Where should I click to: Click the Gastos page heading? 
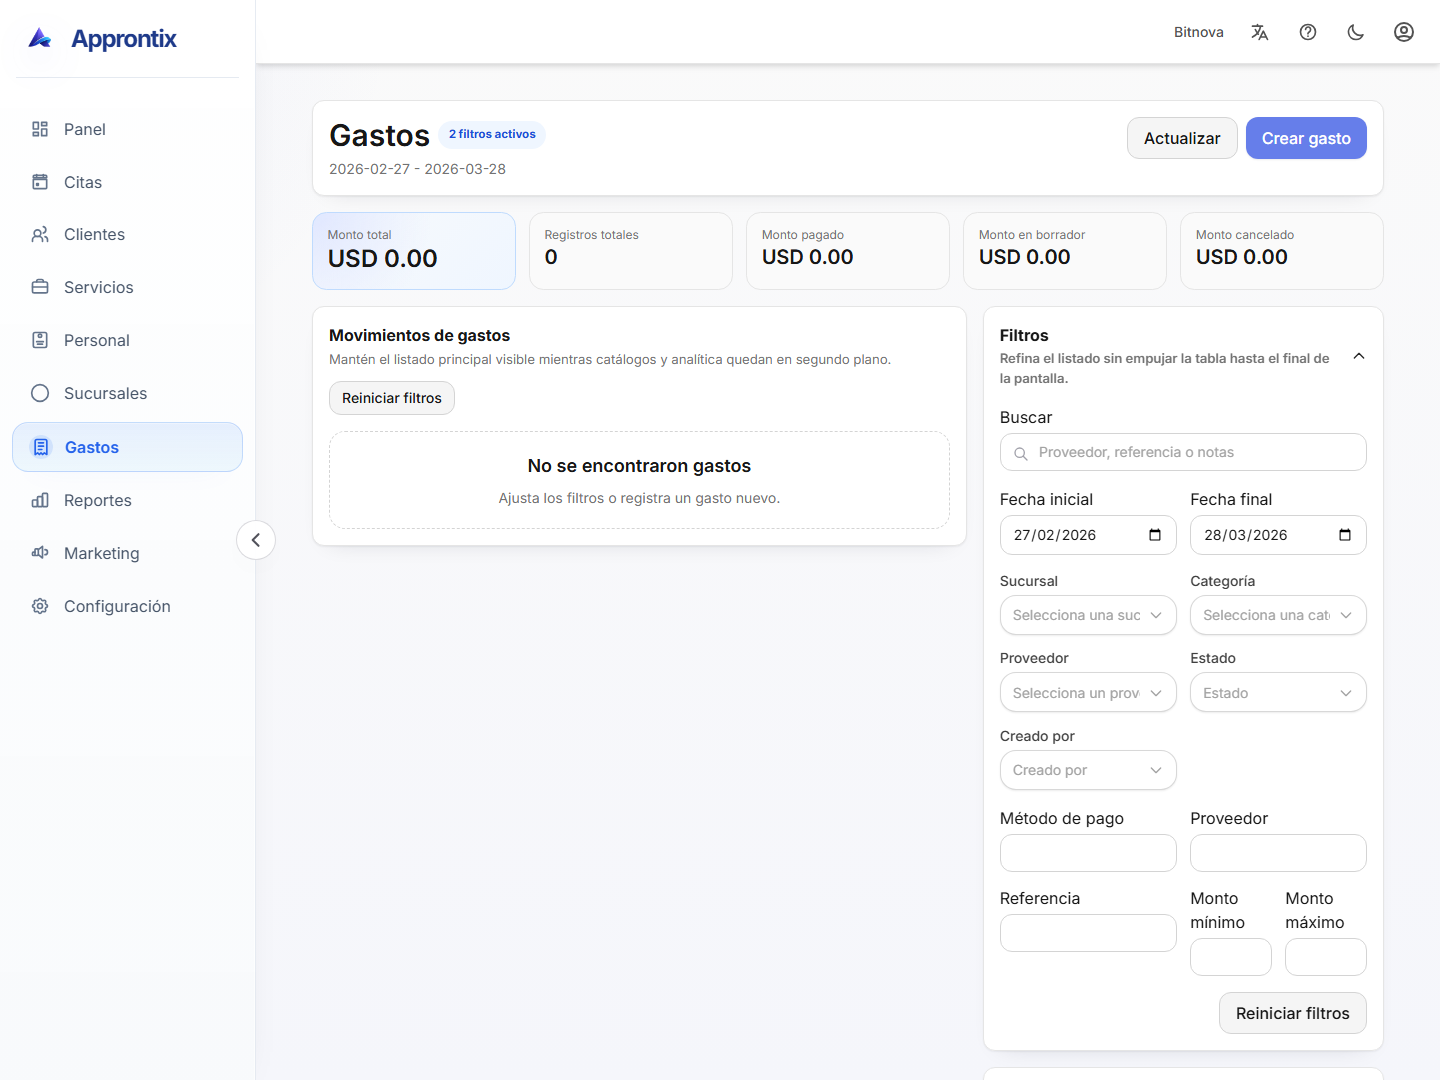(x=379, y=135)
